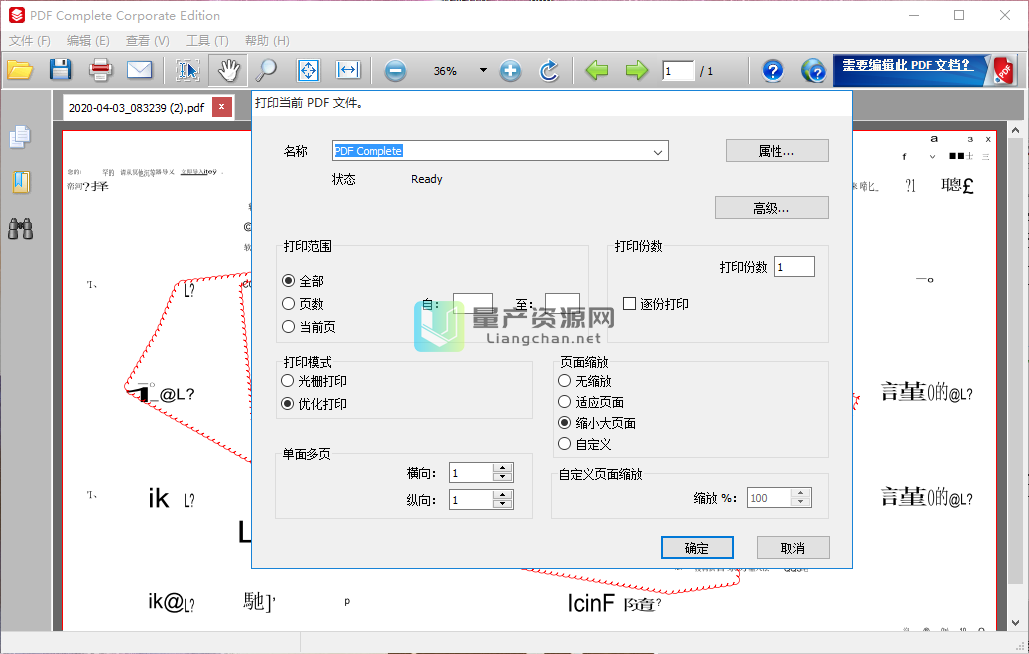Open a file with the folder icon

20,70
